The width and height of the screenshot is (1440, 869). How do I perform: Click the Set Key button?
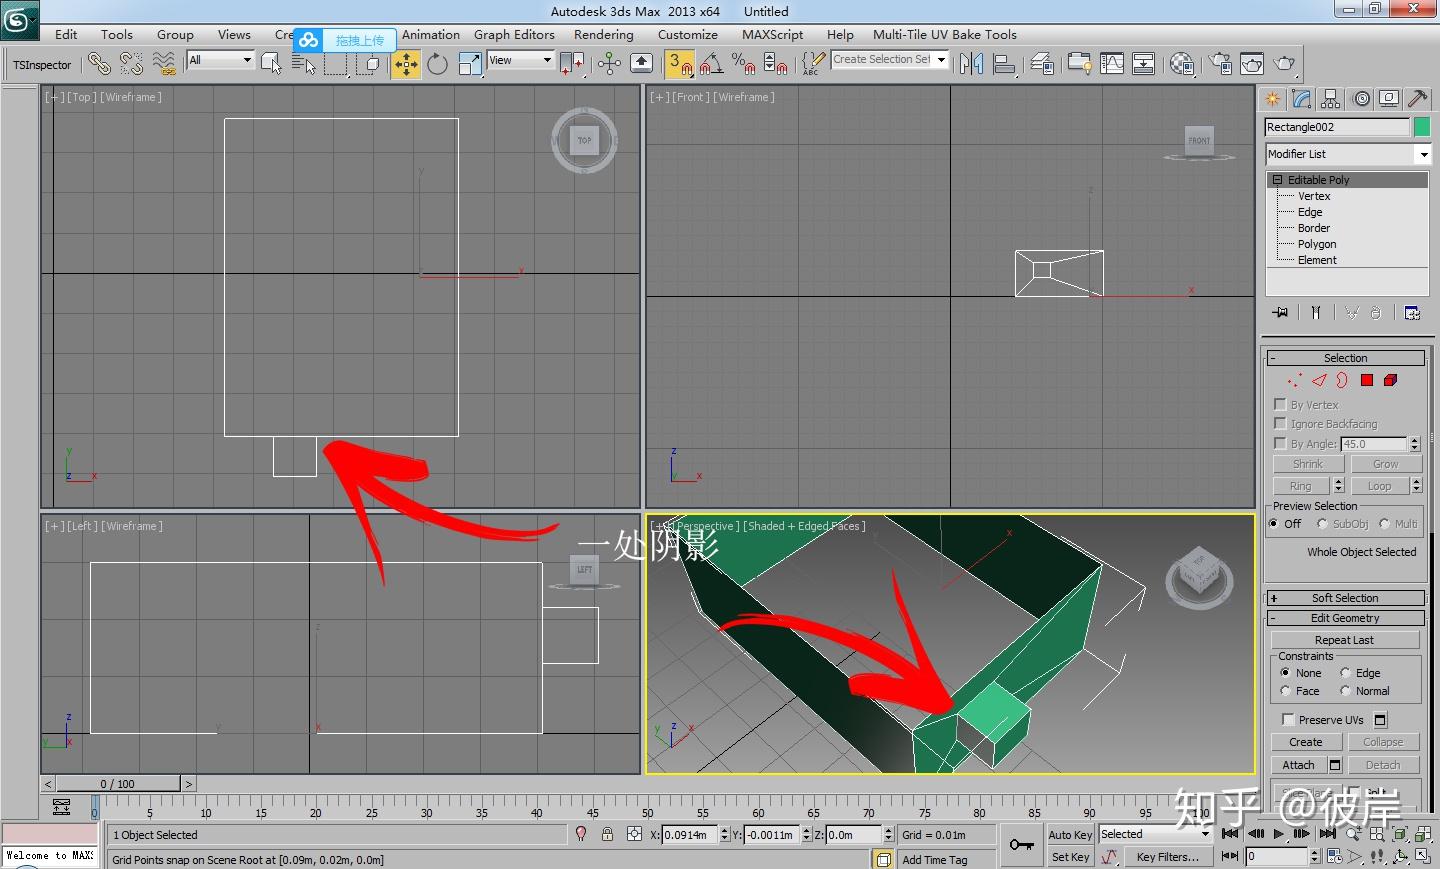[1070, 857]
